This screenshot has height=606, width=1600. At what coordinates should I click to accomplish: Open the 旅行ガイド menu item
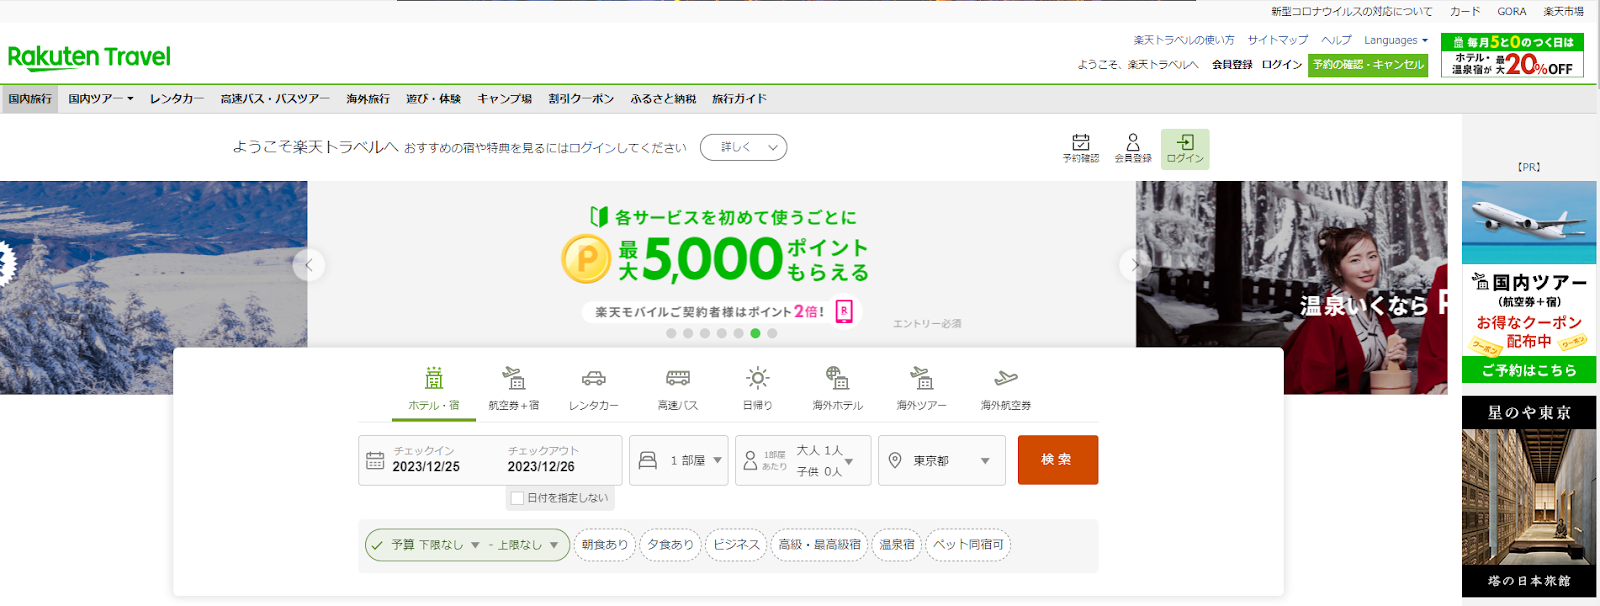[x=739, y=99]
